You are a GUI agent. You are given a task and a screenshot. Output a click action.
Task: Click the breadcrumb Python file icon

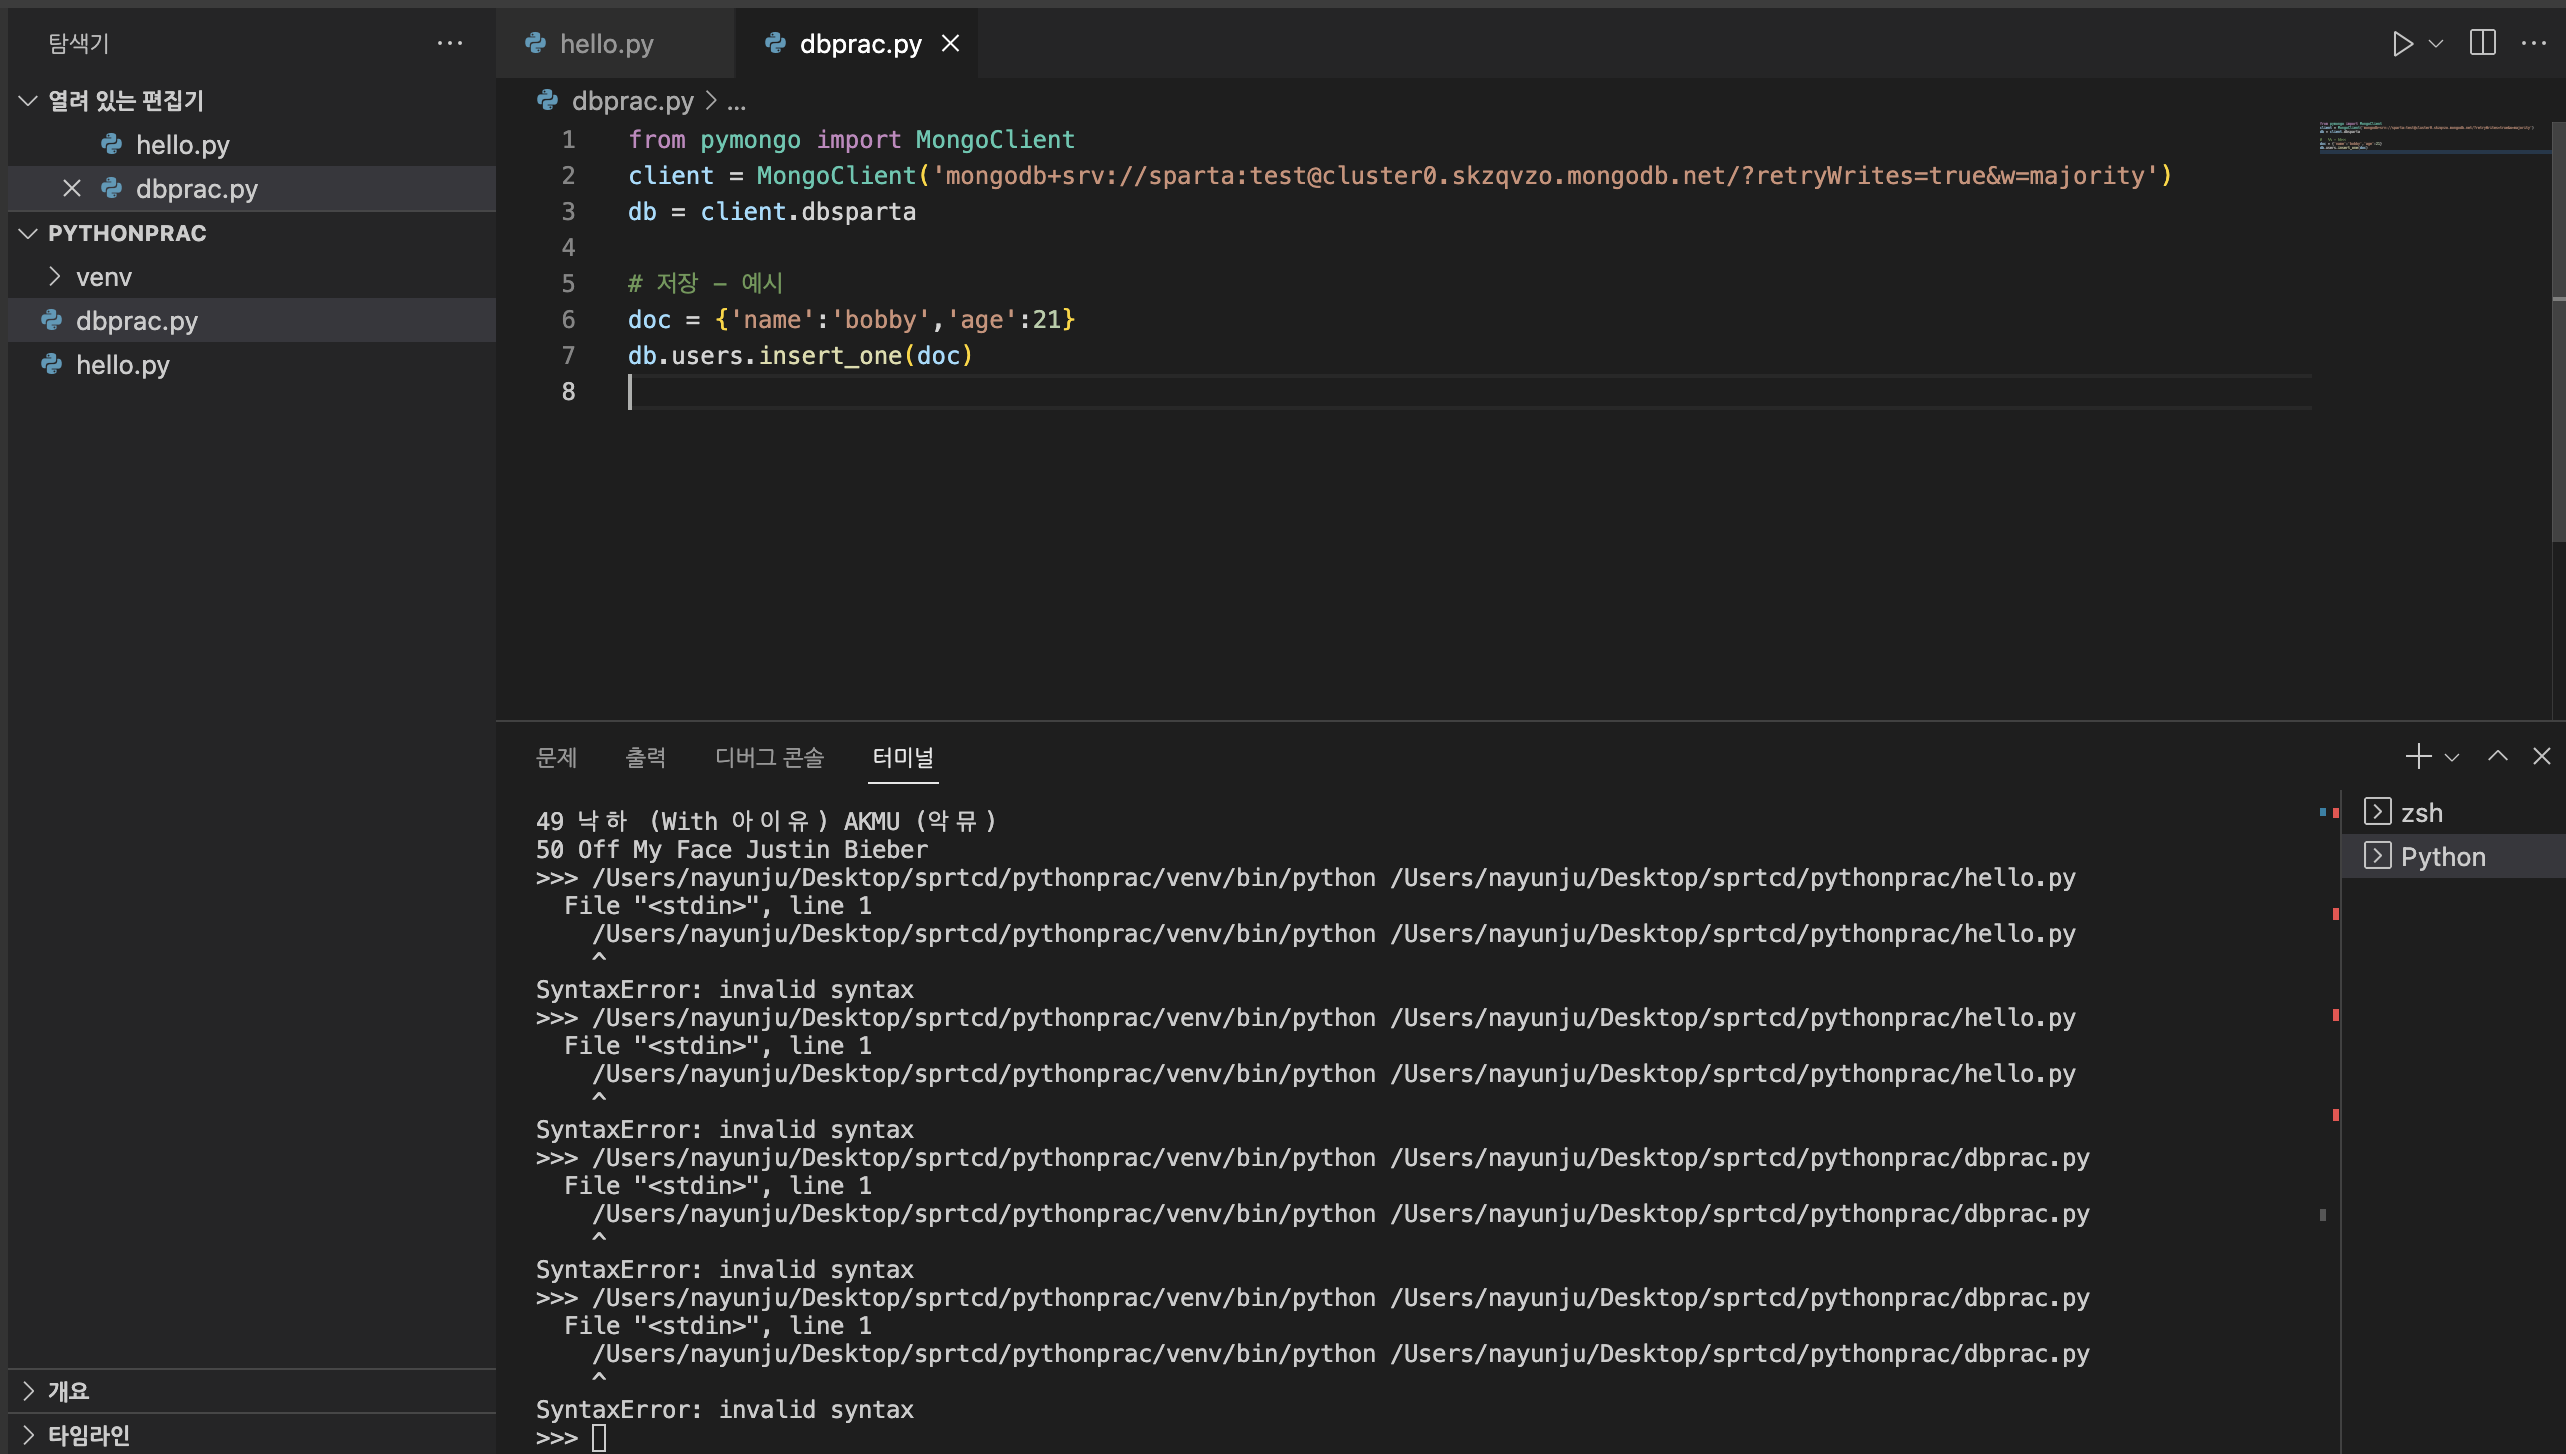tap(547, 100)
